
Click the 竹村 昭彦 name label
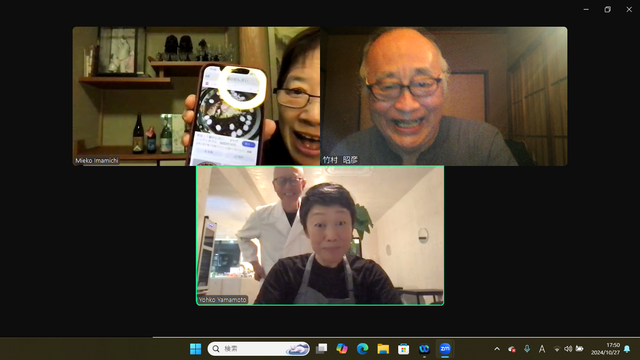340,160
